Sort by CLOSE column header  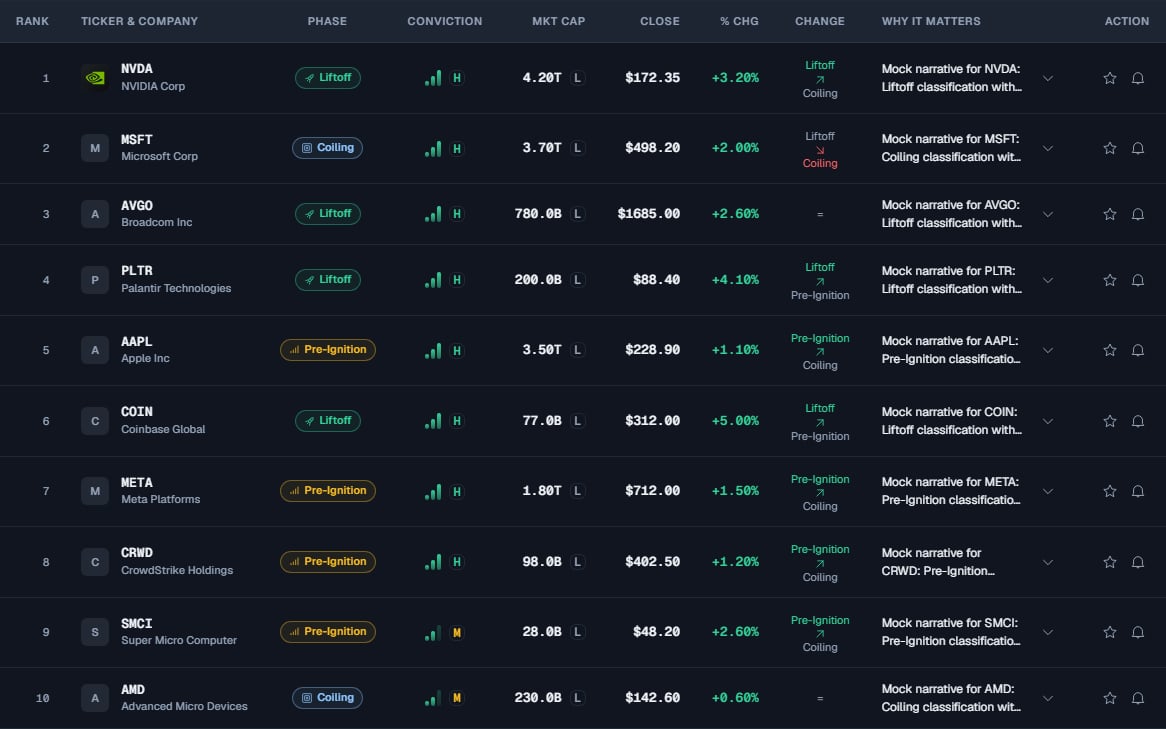point(660,21)
